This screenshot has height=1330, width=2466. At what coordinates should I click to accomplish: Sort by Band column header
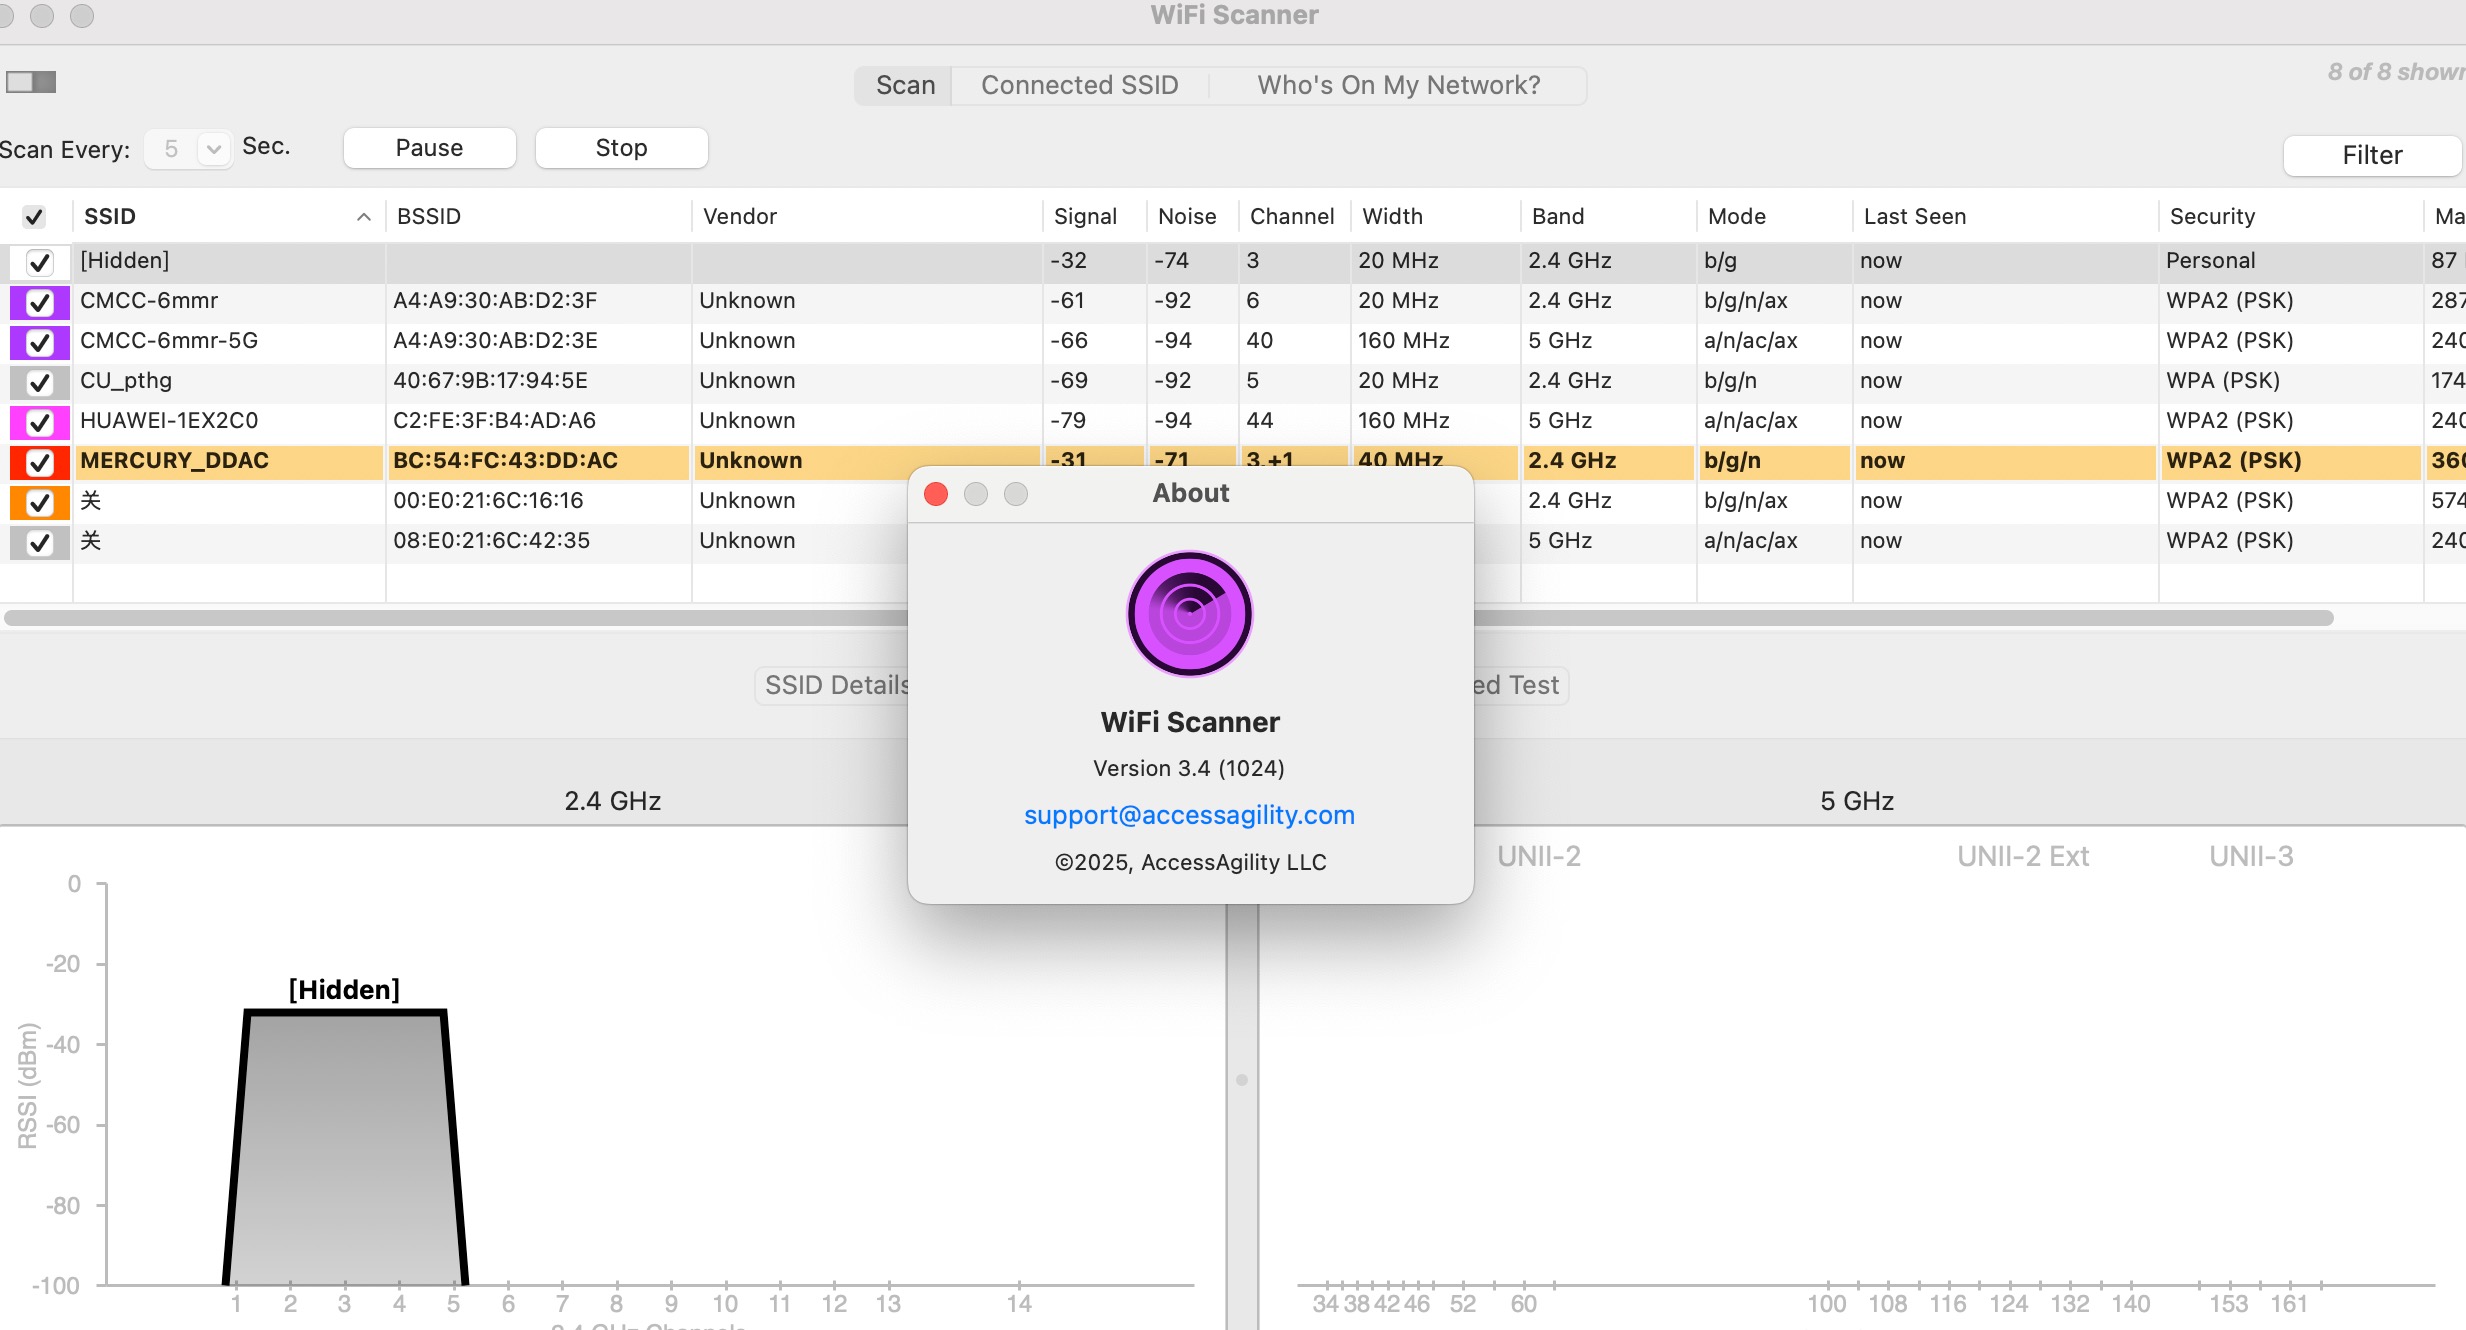(x=1608, y=216)
